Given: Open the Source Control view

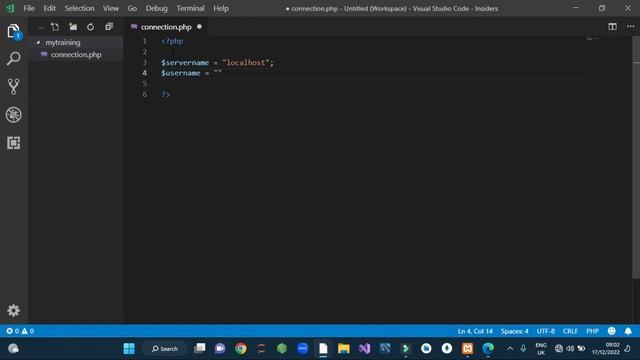Looking at the screenshot, I should (13, 87).
